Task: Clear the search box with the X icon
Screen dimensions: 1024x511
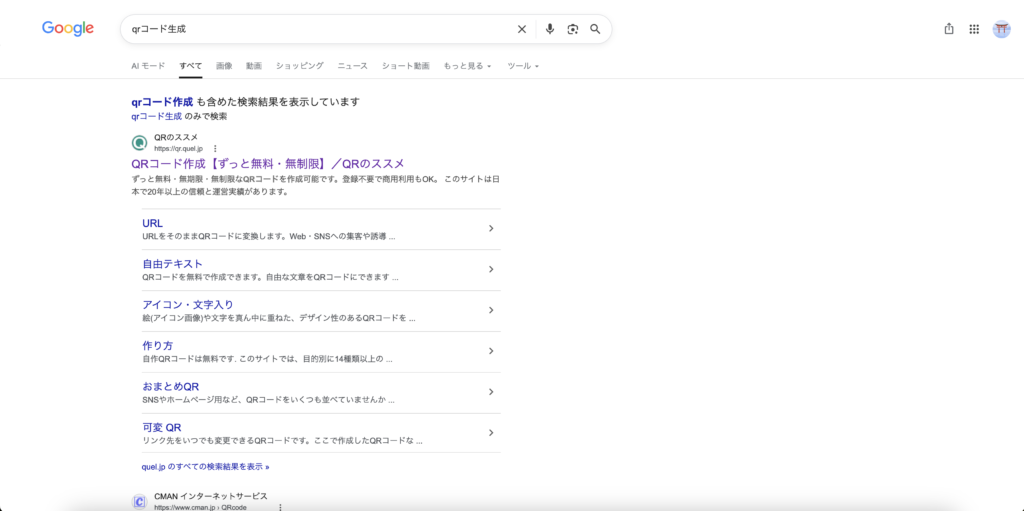Action: (x=521, y=29)
